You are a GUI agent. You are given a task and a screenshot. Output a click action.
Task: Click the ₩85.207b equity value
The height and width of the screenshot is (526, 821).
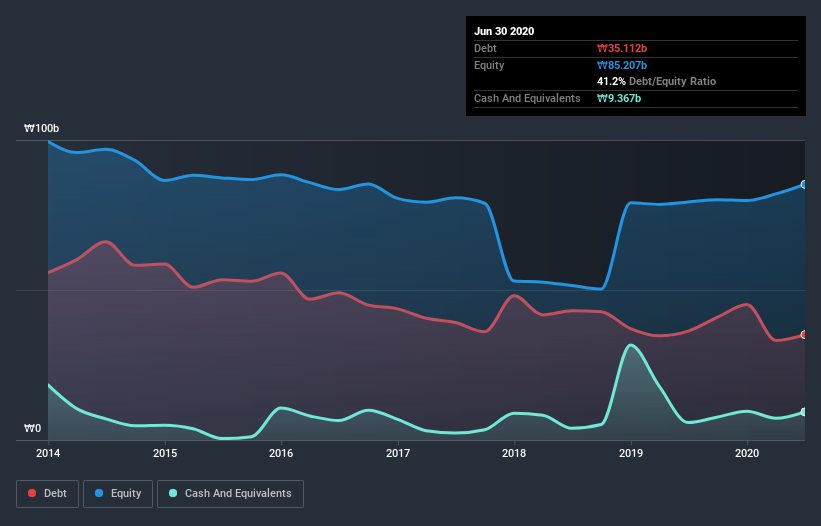coord(622,65)
